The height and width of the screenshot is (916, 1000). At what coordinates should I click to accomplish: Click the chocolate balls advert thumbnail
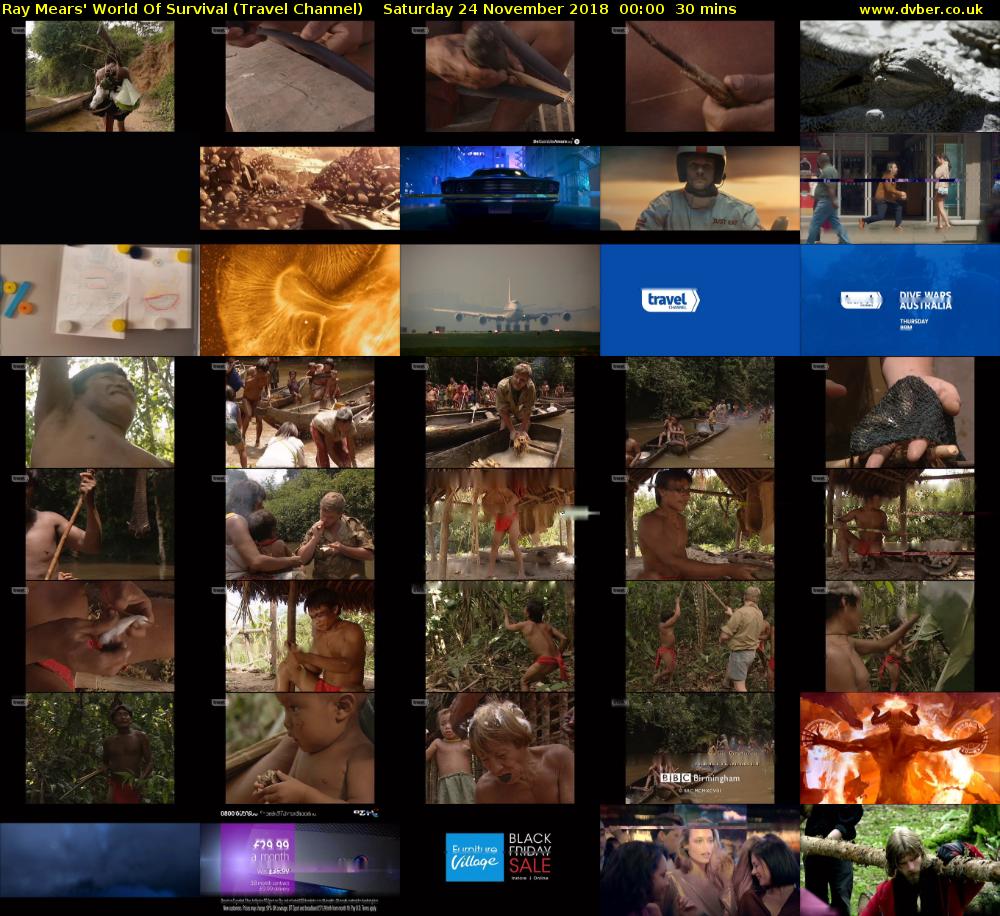coord(300,188)
